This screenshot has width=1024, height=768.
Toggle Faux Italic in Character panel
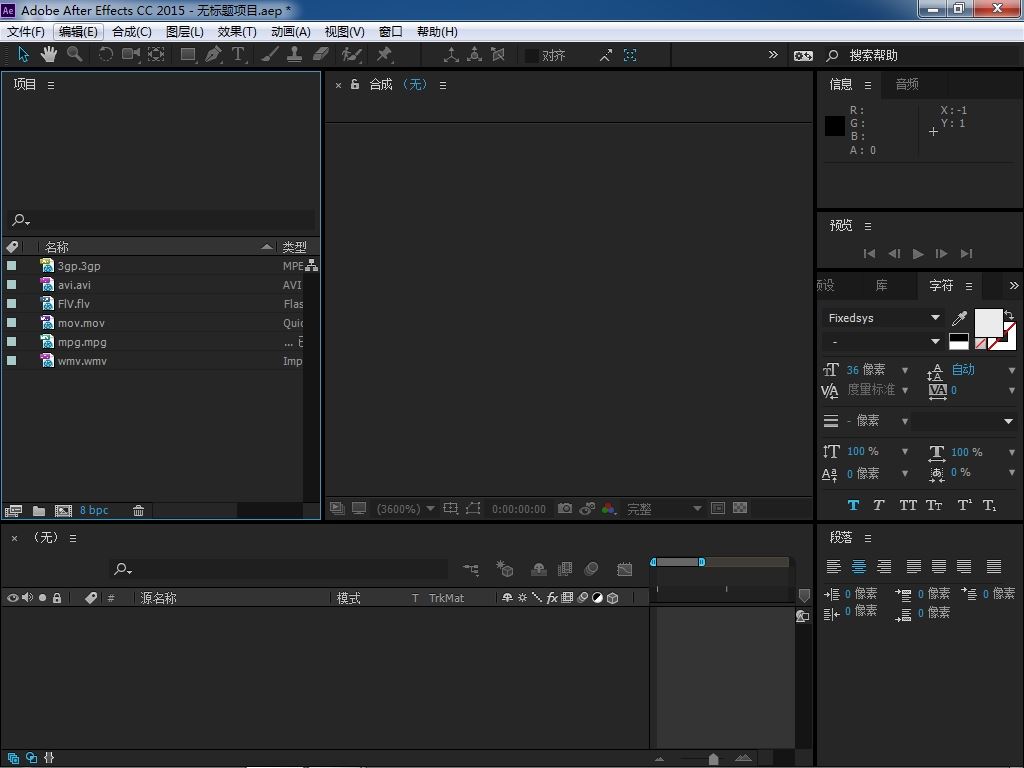pyautogui.click(x=879, y=505)
